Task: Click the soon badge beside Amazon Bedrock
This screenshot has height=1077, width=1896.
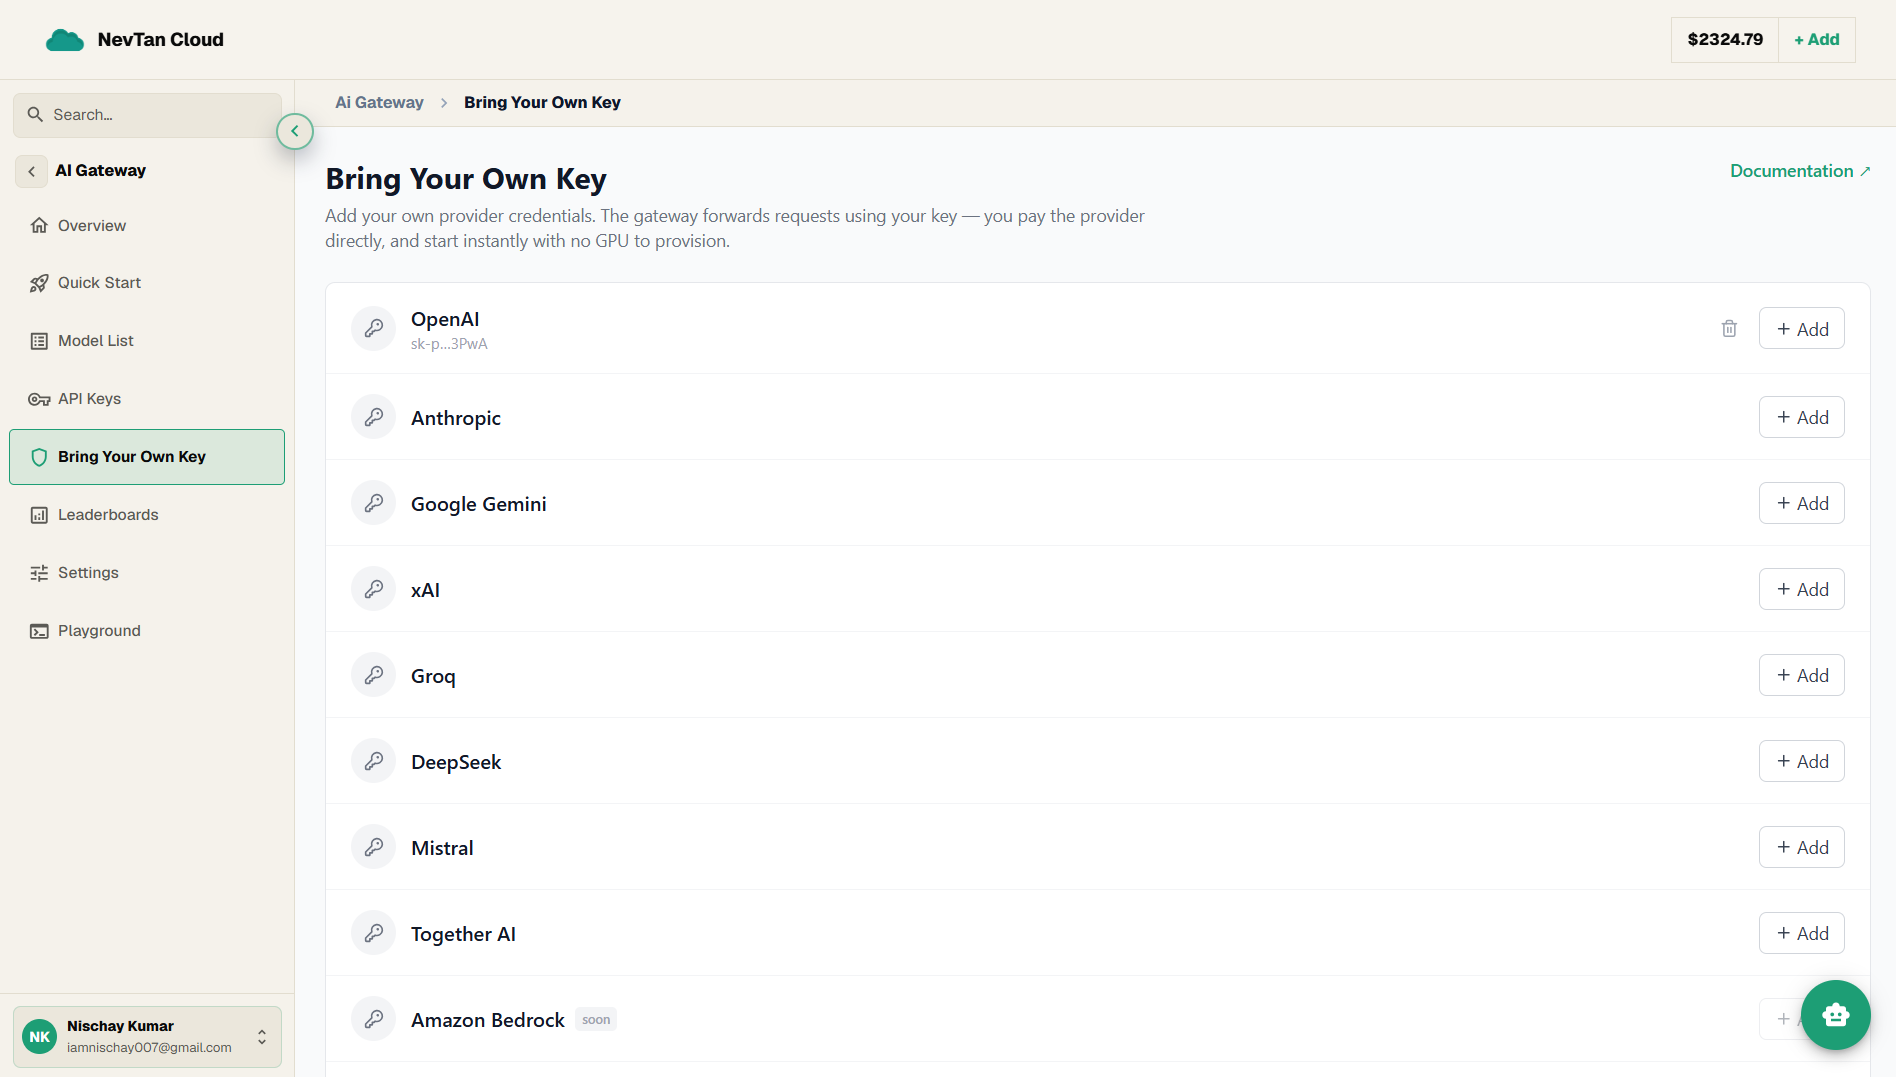Action: coord(596,1020)
